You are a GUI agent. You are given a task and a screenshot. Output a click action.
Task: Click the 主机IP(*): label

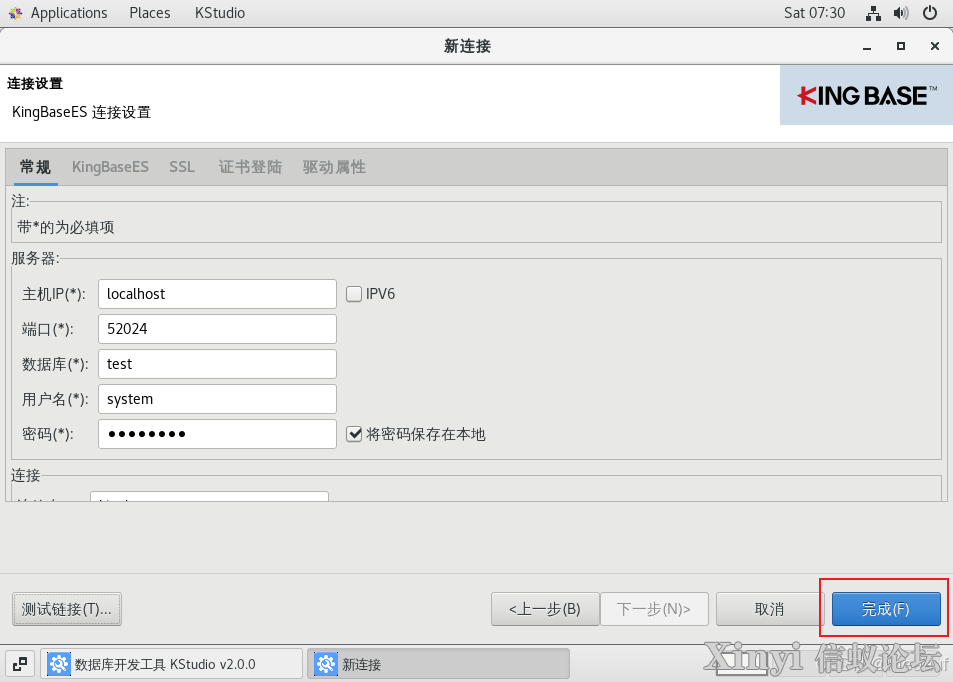click(53, 294)
